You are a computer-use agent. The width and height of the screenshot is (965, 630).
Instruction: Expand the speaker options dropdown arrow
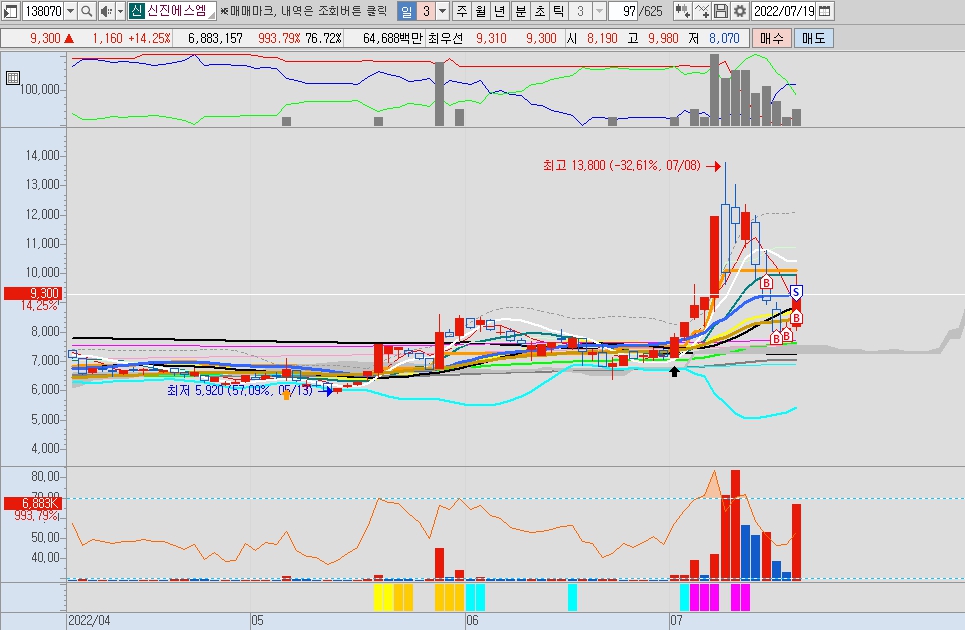click(x=120, y=11)
